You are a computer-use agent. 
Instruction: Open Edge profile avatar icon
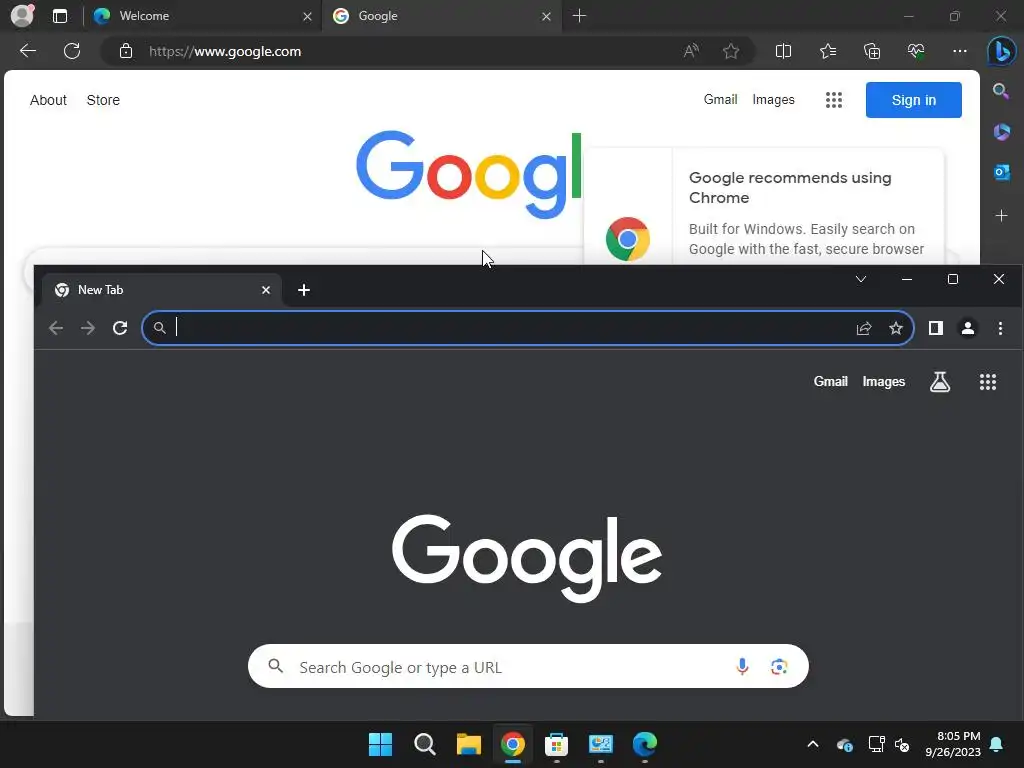pyautogui.click(x=22, y=16)
